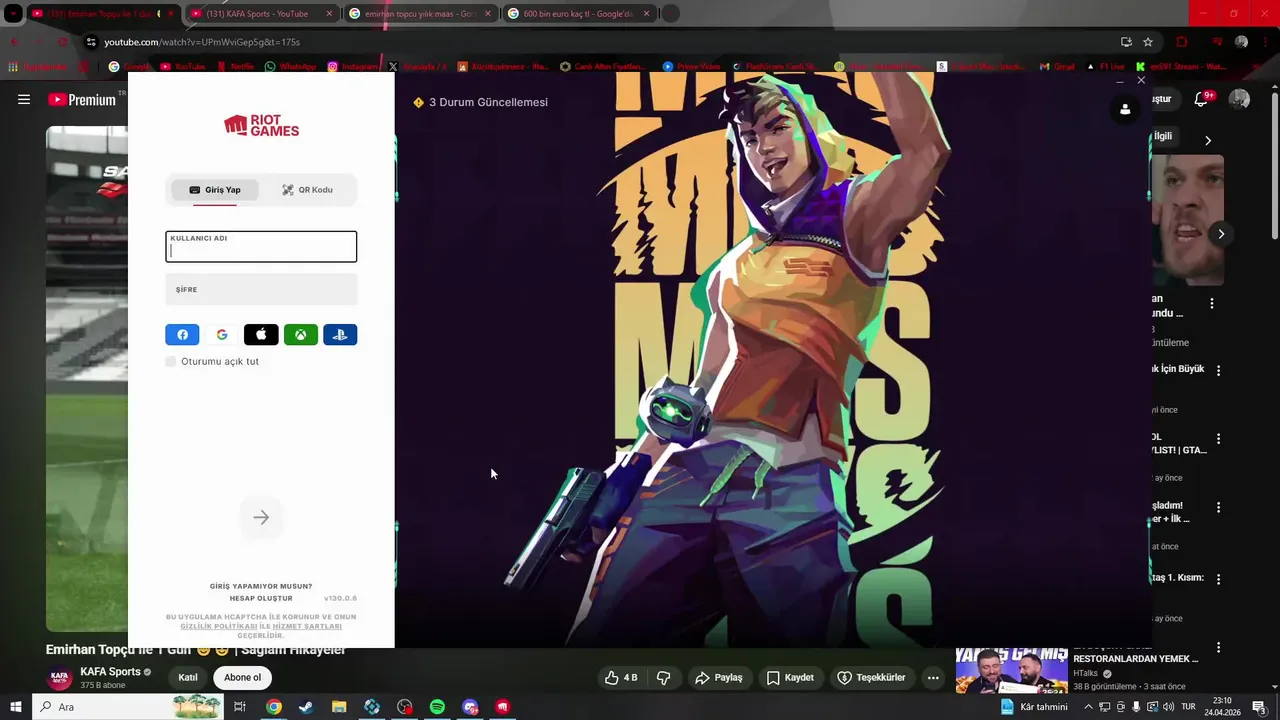Sign in with the Facebook icon
The image size is (1280, 720).
click(x=182, y=335)
